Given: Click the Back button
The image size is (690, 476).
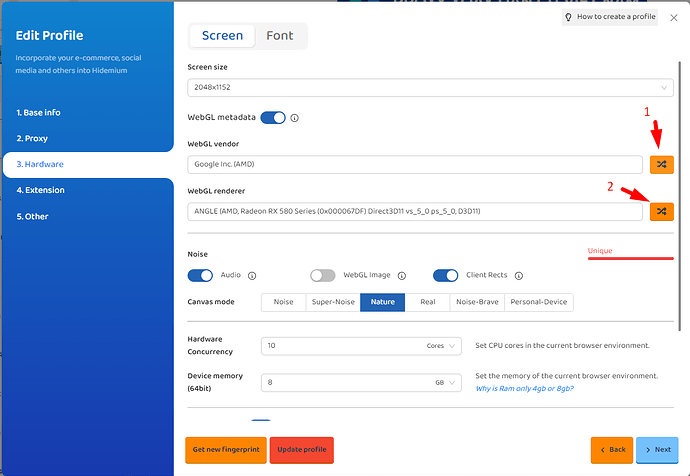Looking at the screenshot, I should [x=612, y=450].
